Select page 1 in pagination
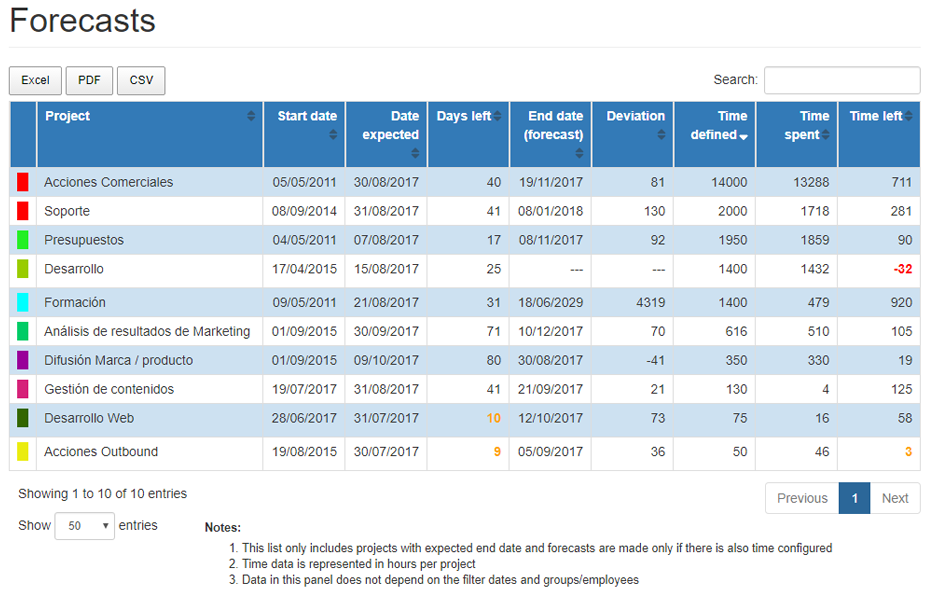 tap(854, 498)
